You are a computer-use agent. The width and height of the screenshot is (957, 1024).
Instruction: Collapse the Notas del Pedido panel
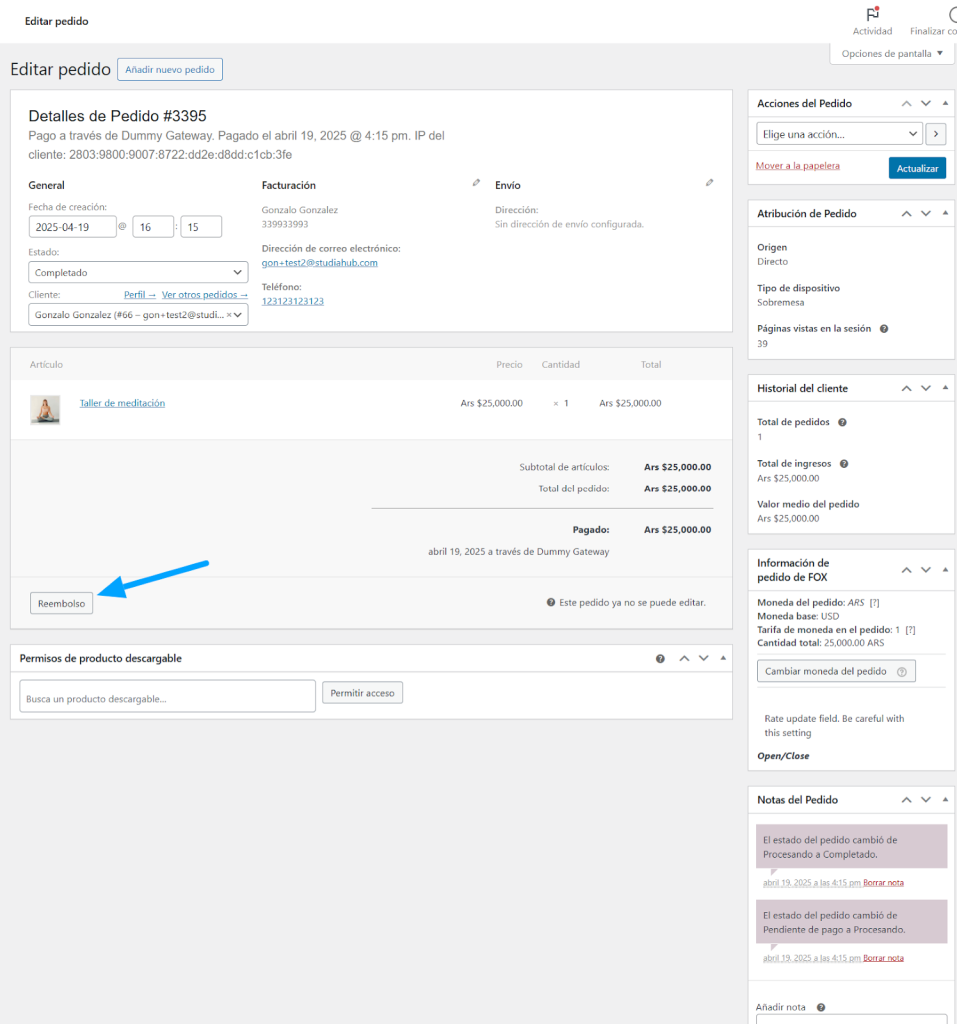[x=946, y=800]
